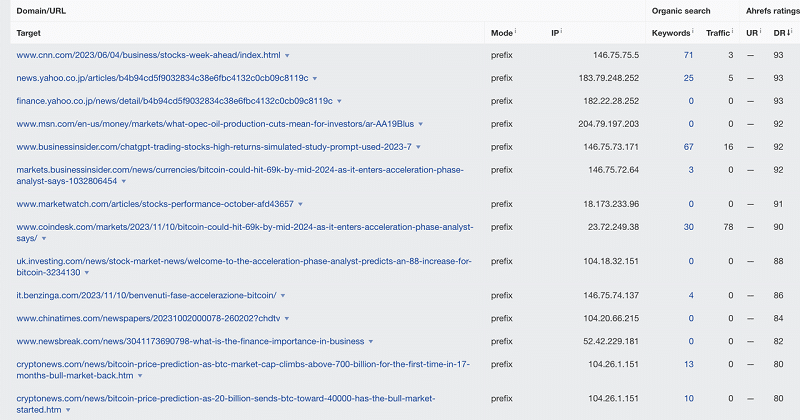The image size is (800, 420).
Task: Open the www.cnn.com stocks-week-ahead link
Action: click(x=148, y=55)
